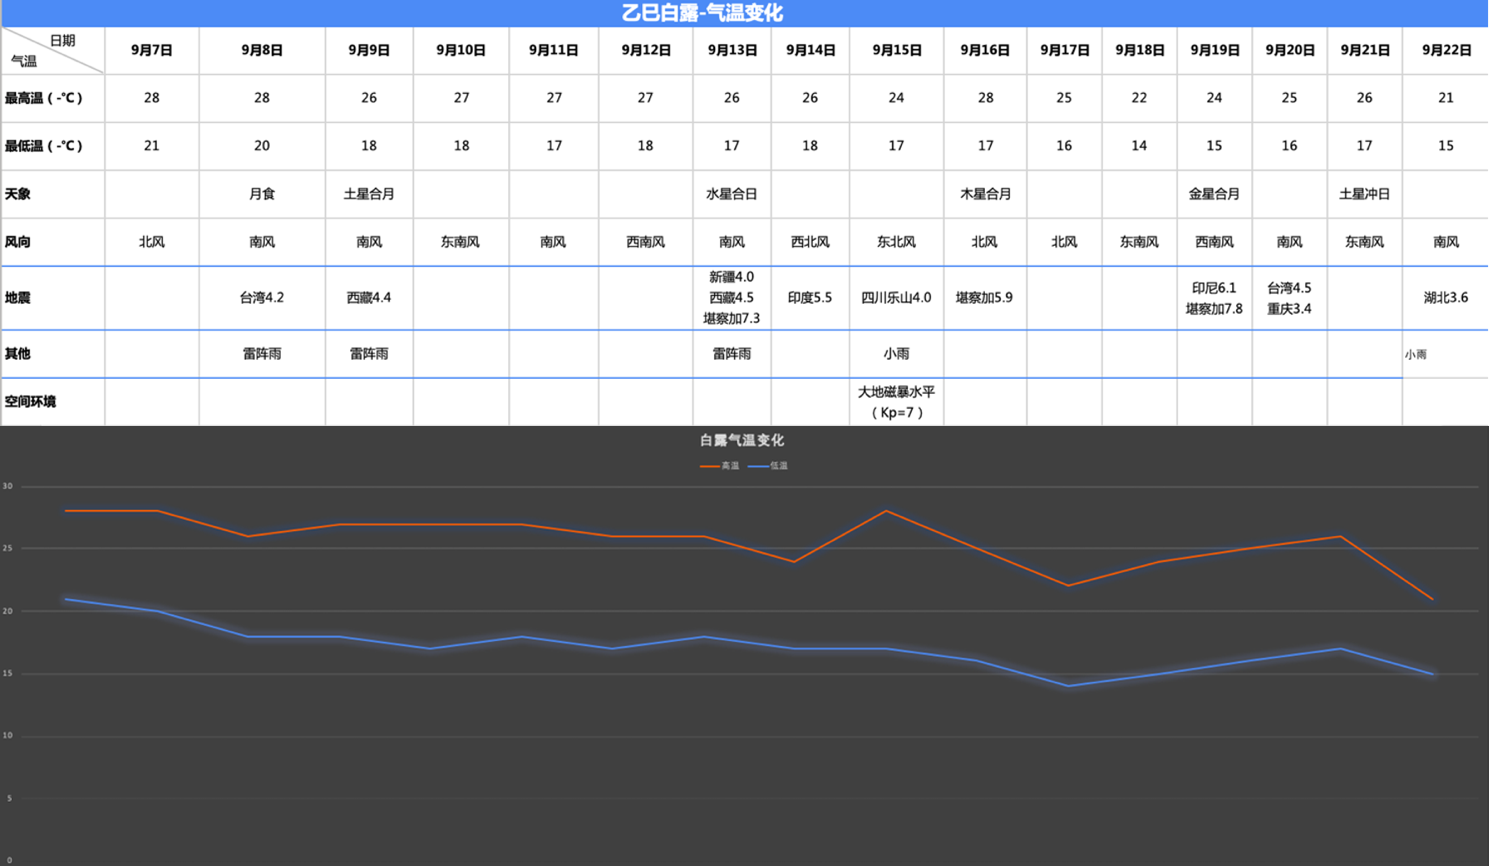1489x866 pixels.
Task: Click the 最低温 value 14 under 9月18日
Action: 1139,146
